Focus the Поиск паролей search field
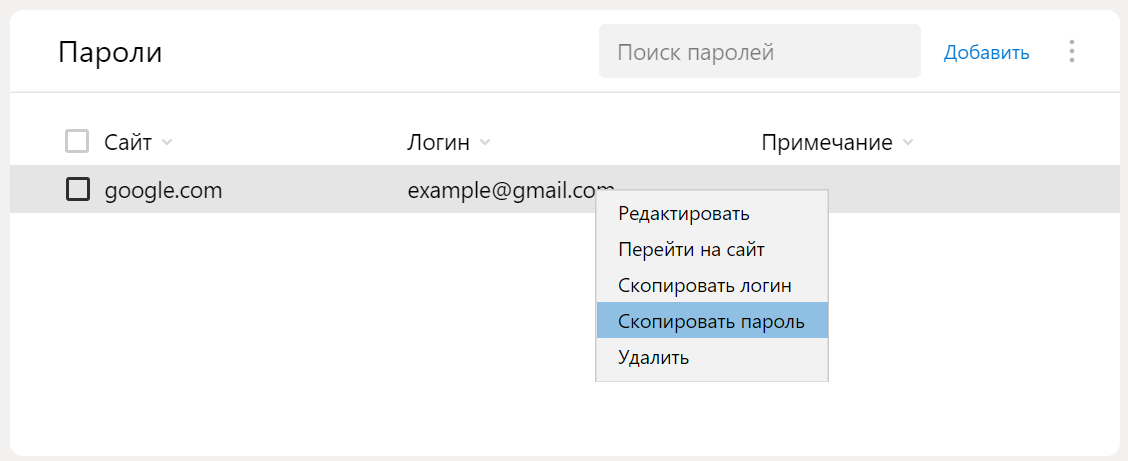 coord(759,52)
